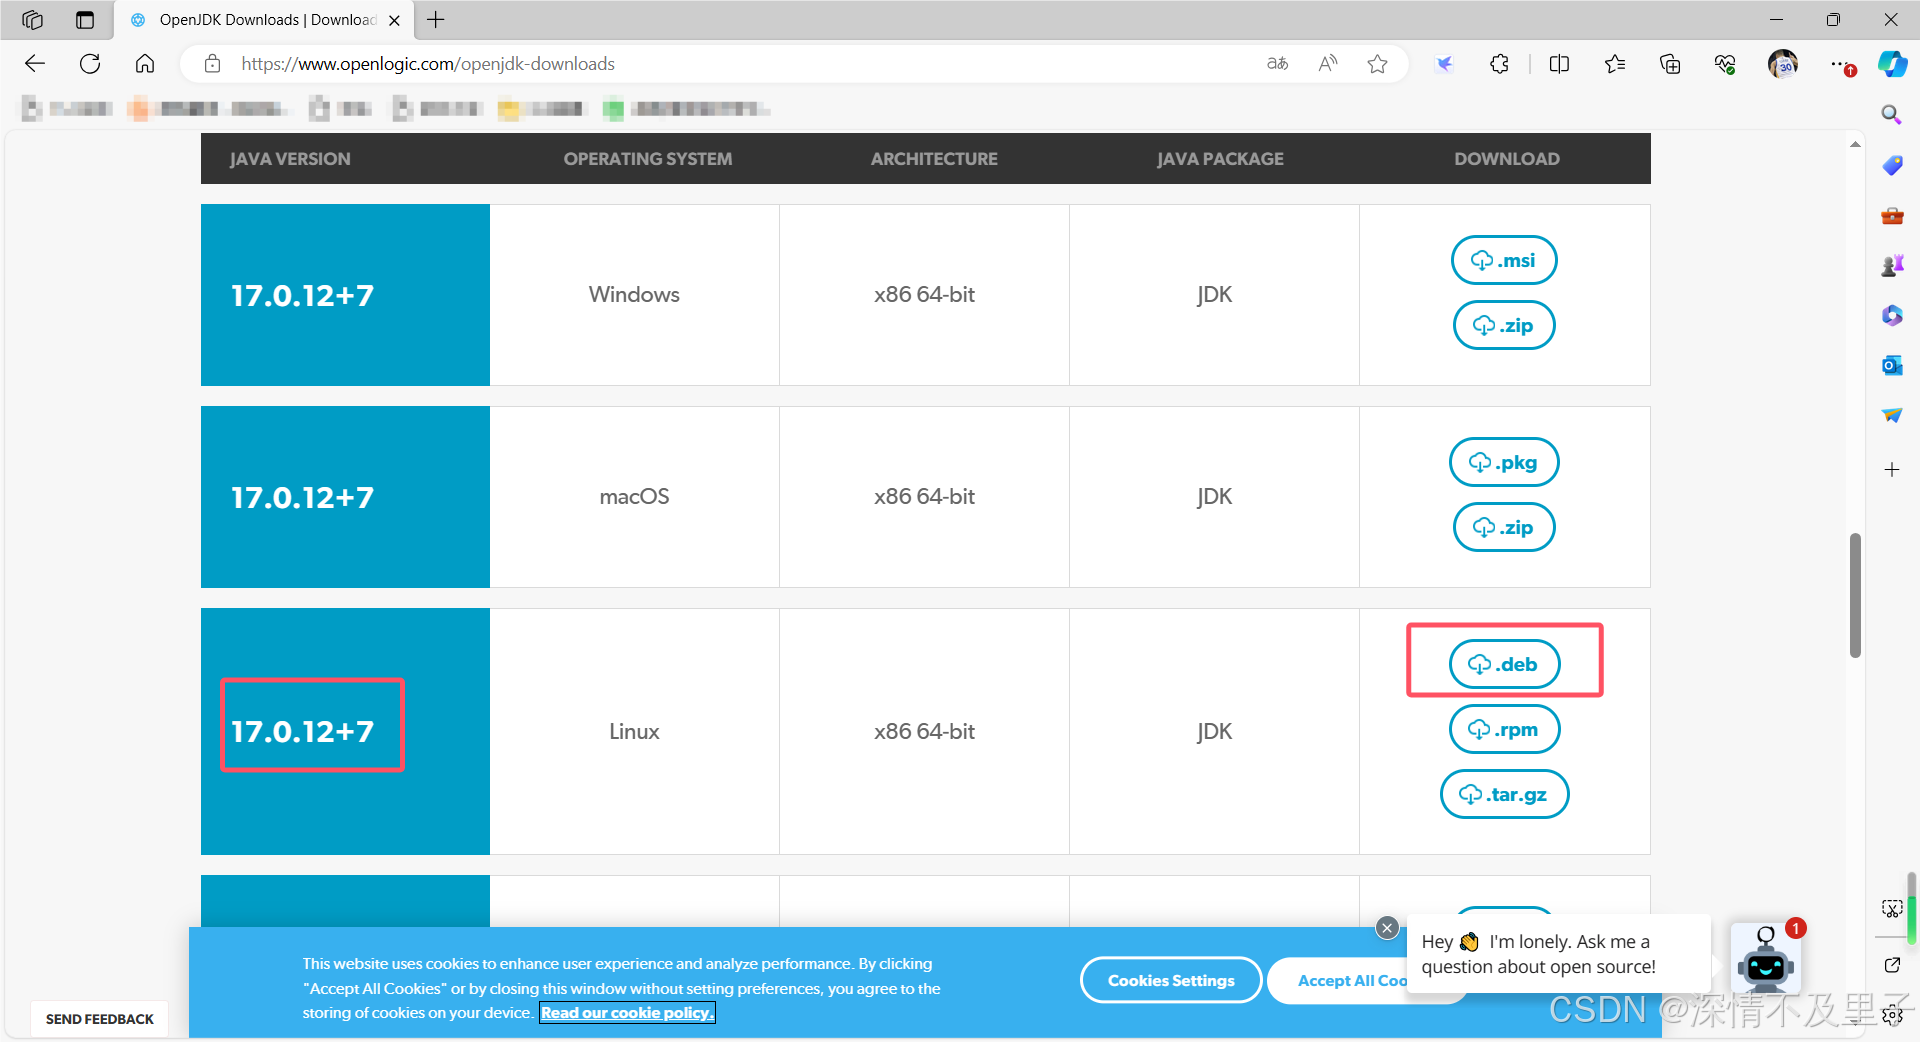This screenshot has height=1042, width=1920.
Task: Click x86 64-bit in the Linux row
Action: 924,732
